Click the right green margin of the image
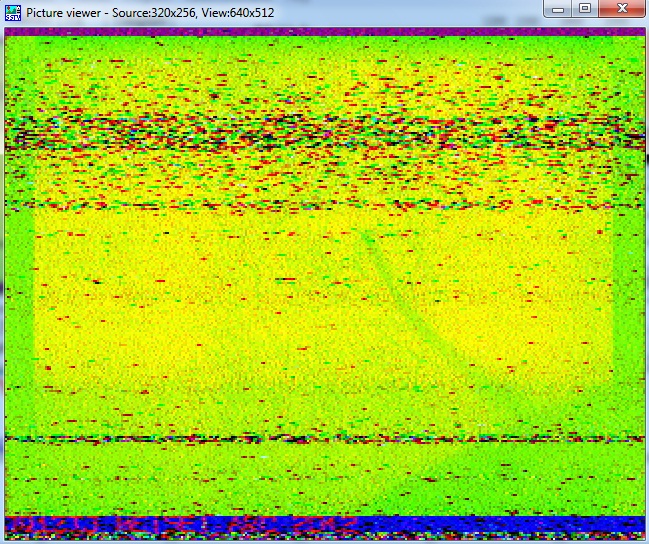Image resolution: width=649 pixels, height=544 pixels. click(x=628, y=300)
